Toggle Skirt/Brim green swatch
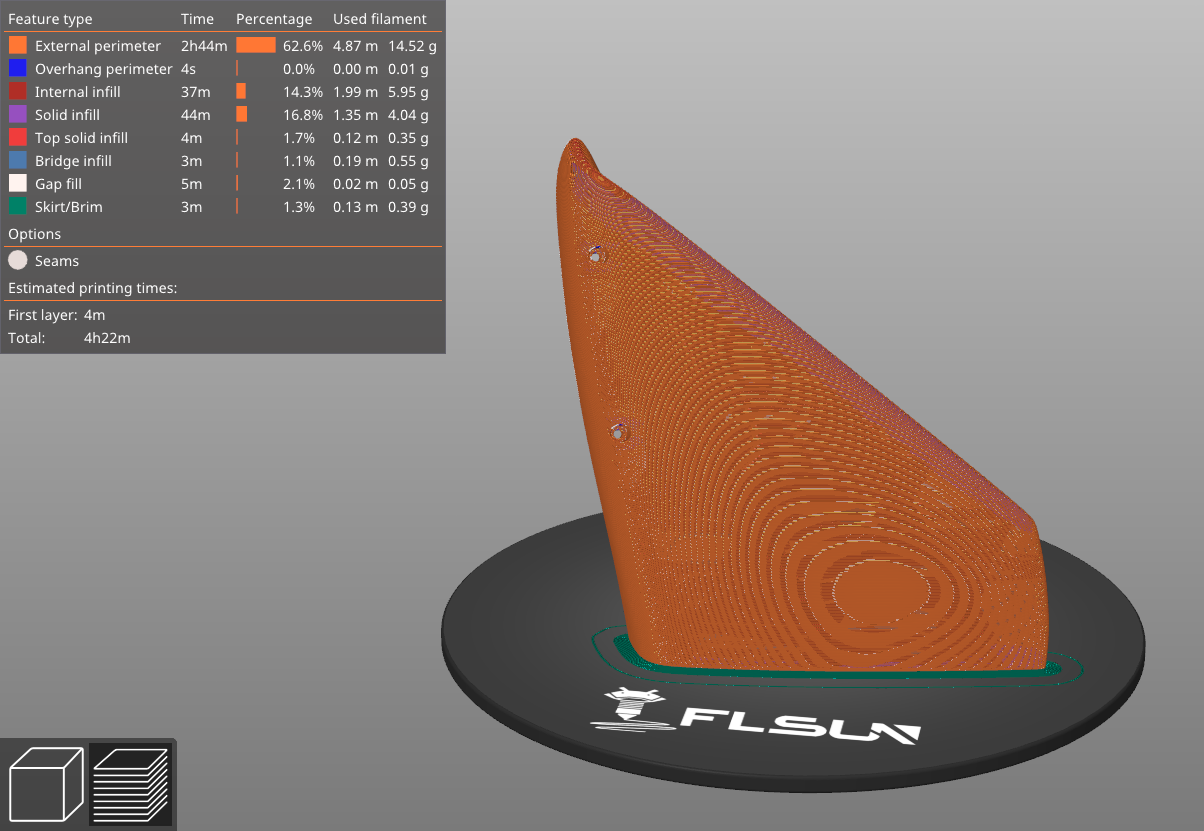1204x831 pixels. tap(18, 207)
